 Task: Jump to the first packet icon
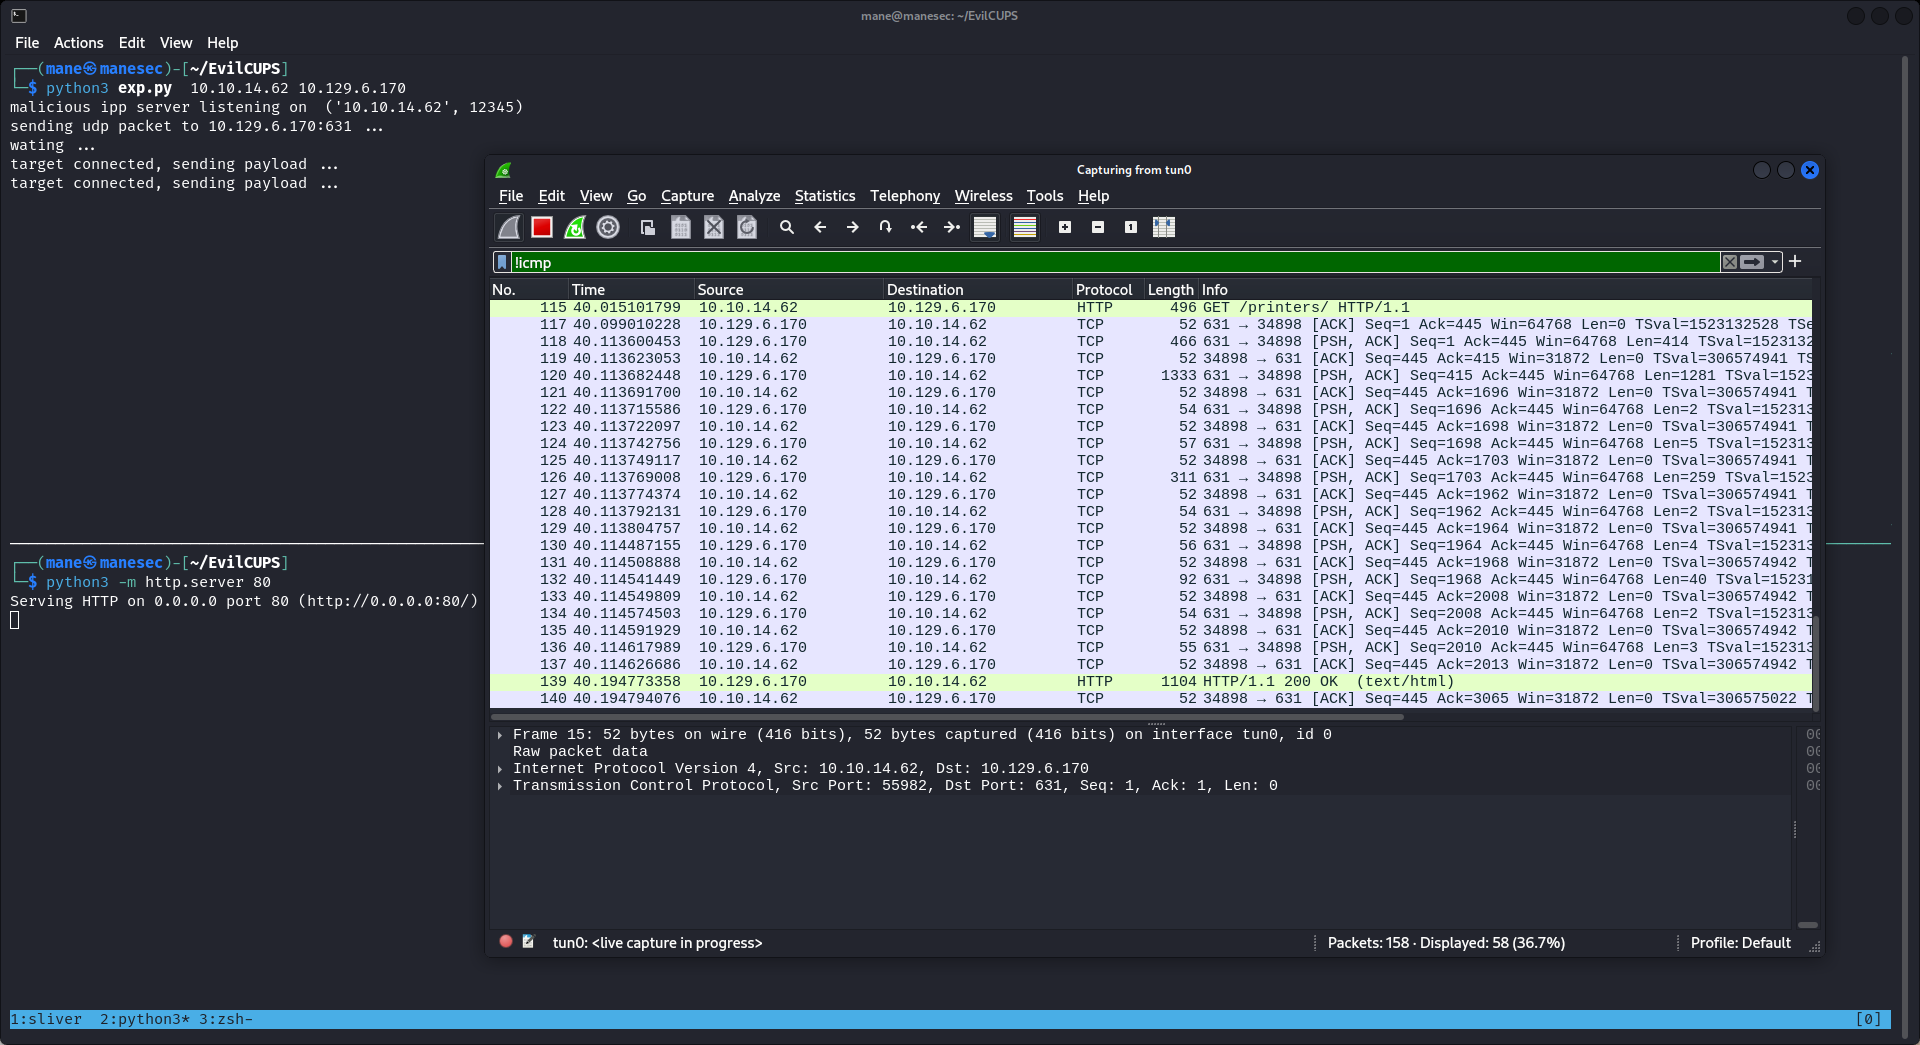[x=919, y=228]
